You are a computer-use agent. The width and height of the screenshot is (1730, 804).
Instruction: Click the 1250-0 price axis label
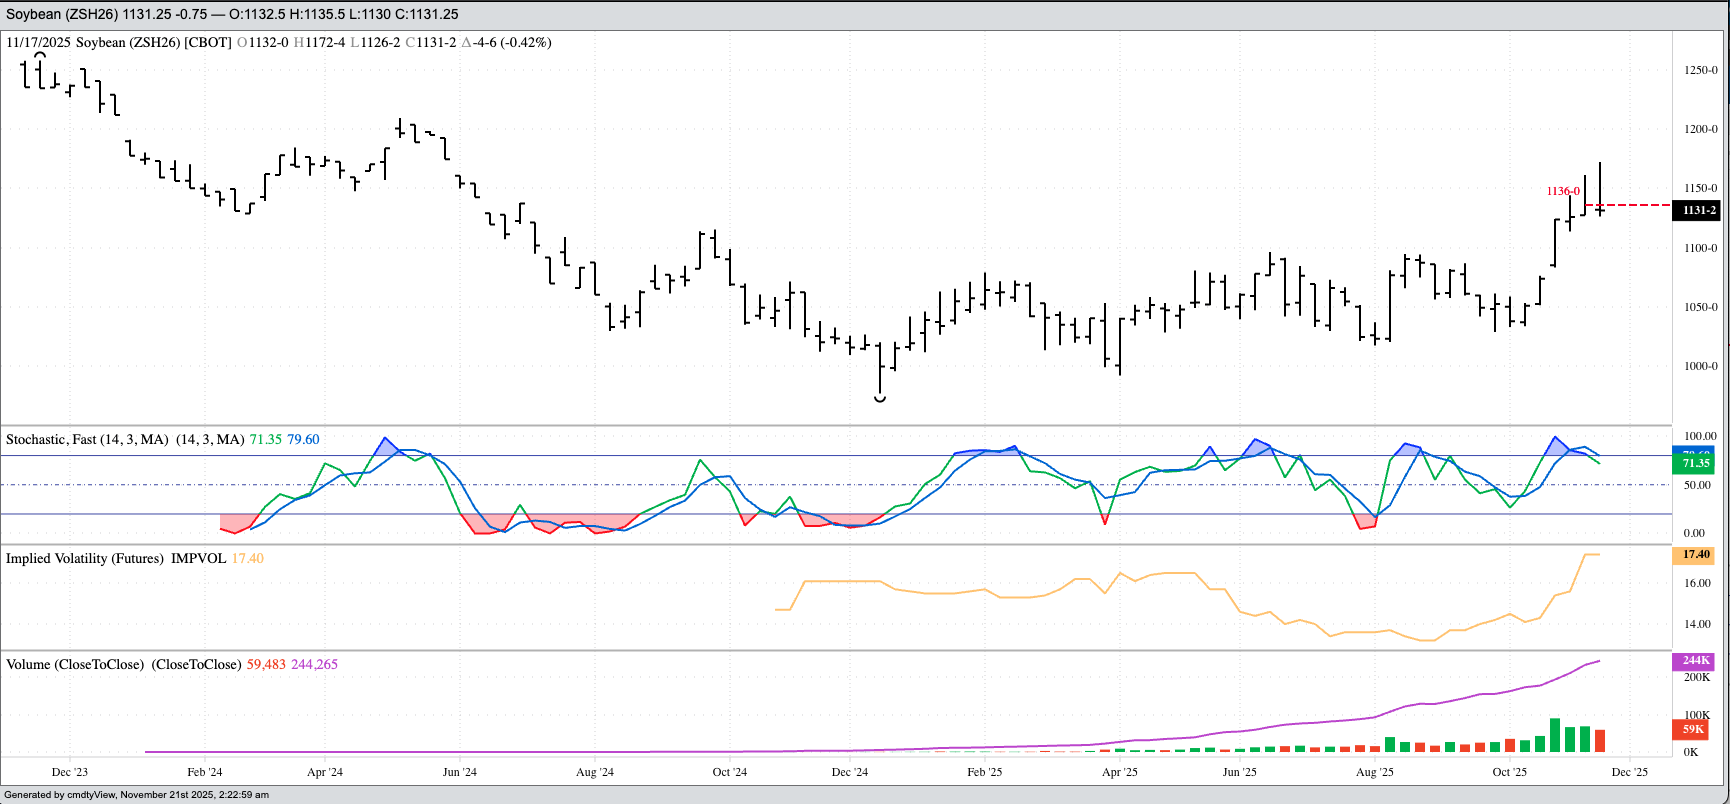(1701, 70)
